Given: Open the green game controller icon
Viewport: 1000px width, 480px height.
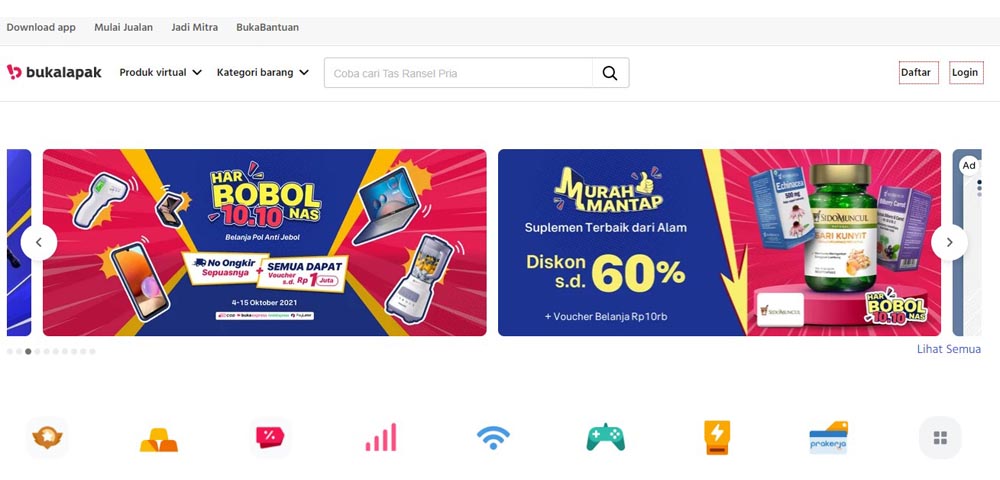Looking at the screenshot, I should pyautogui.click(x=605, y=438).
